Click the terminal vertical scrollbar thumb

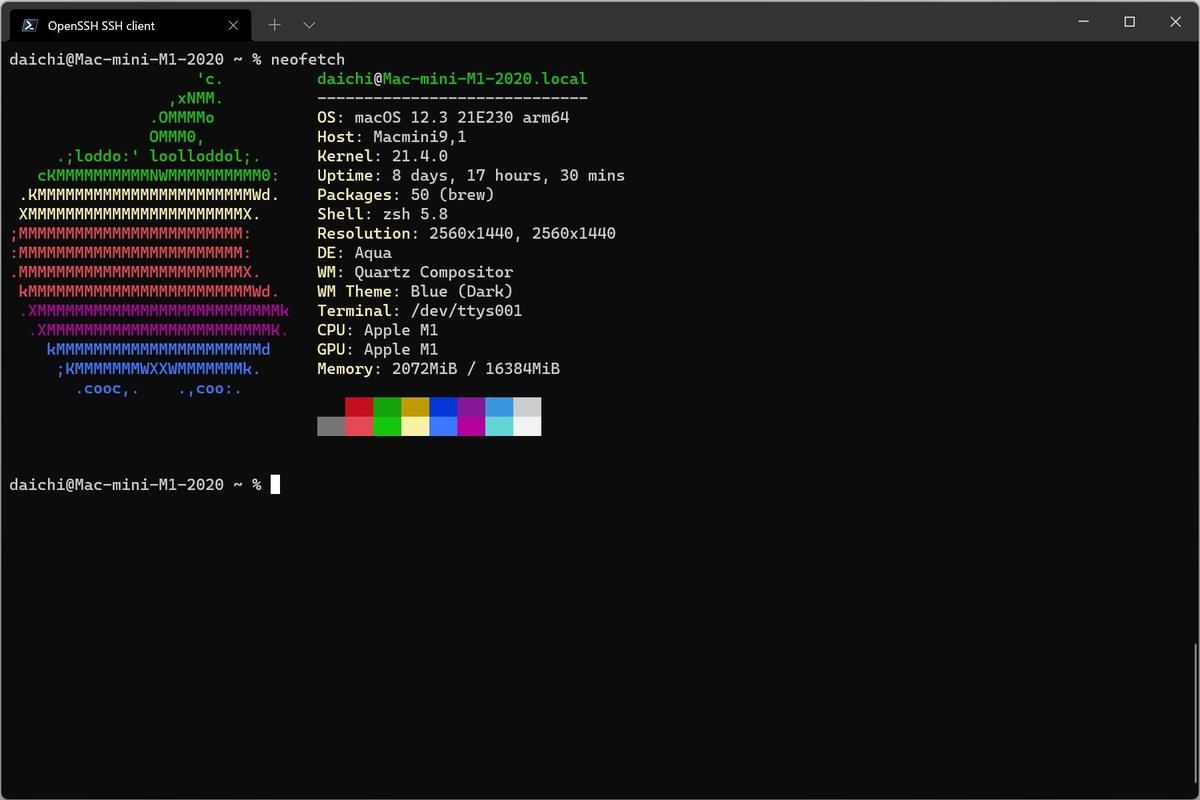[1194, 715]
